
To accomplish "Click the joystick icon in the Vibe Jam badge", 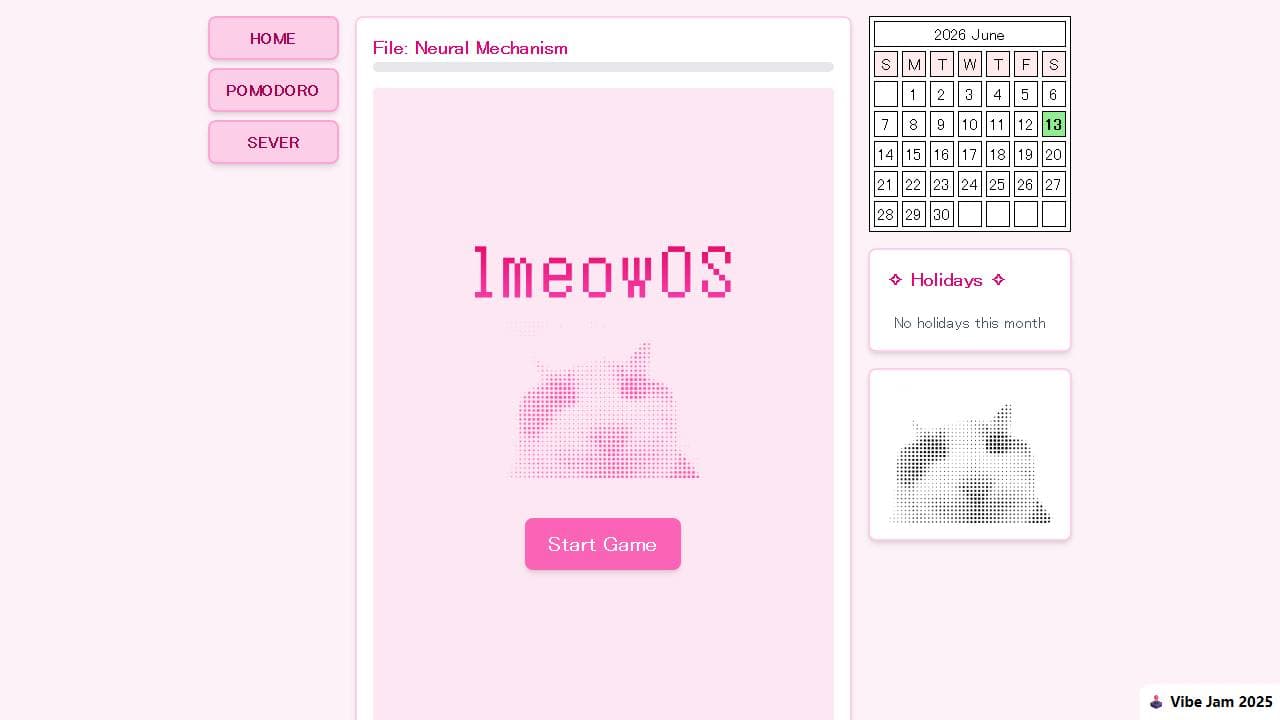I will [x=1156, y=702].
